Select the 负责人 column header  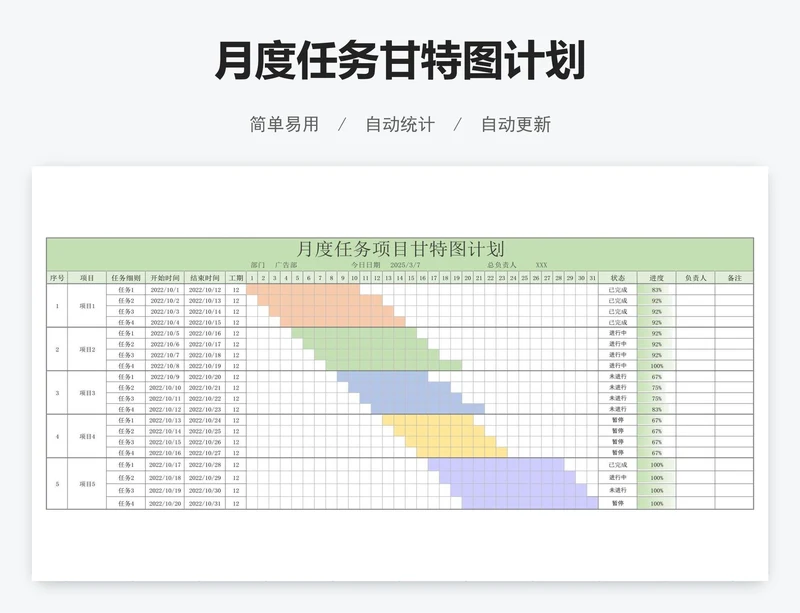pos(695,278)
